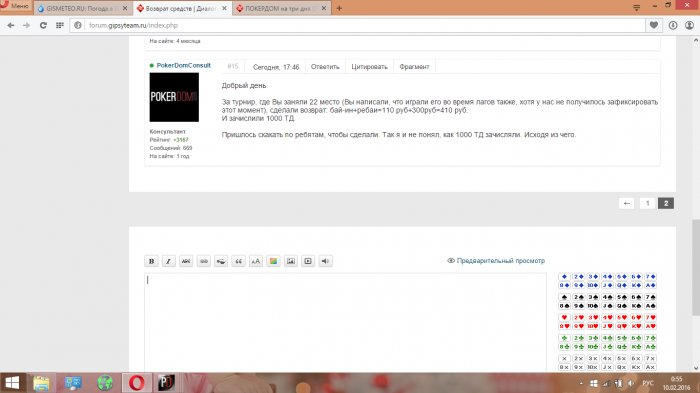Insert the ace of diamonds card
This screenshot has height=393, width=700.
coord(650,285)
